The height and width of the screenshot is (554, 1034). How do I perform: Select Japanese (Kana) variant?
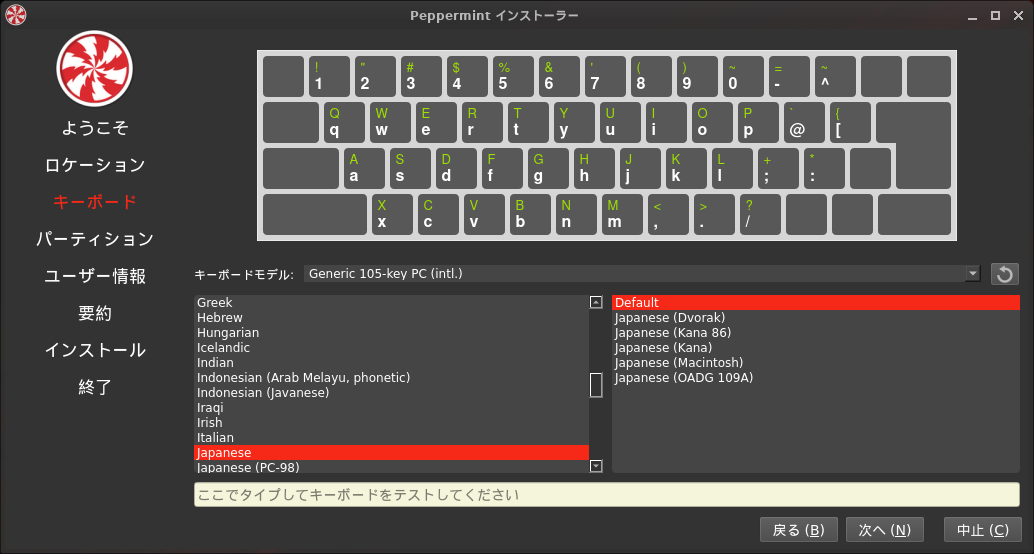coord(816,348)
